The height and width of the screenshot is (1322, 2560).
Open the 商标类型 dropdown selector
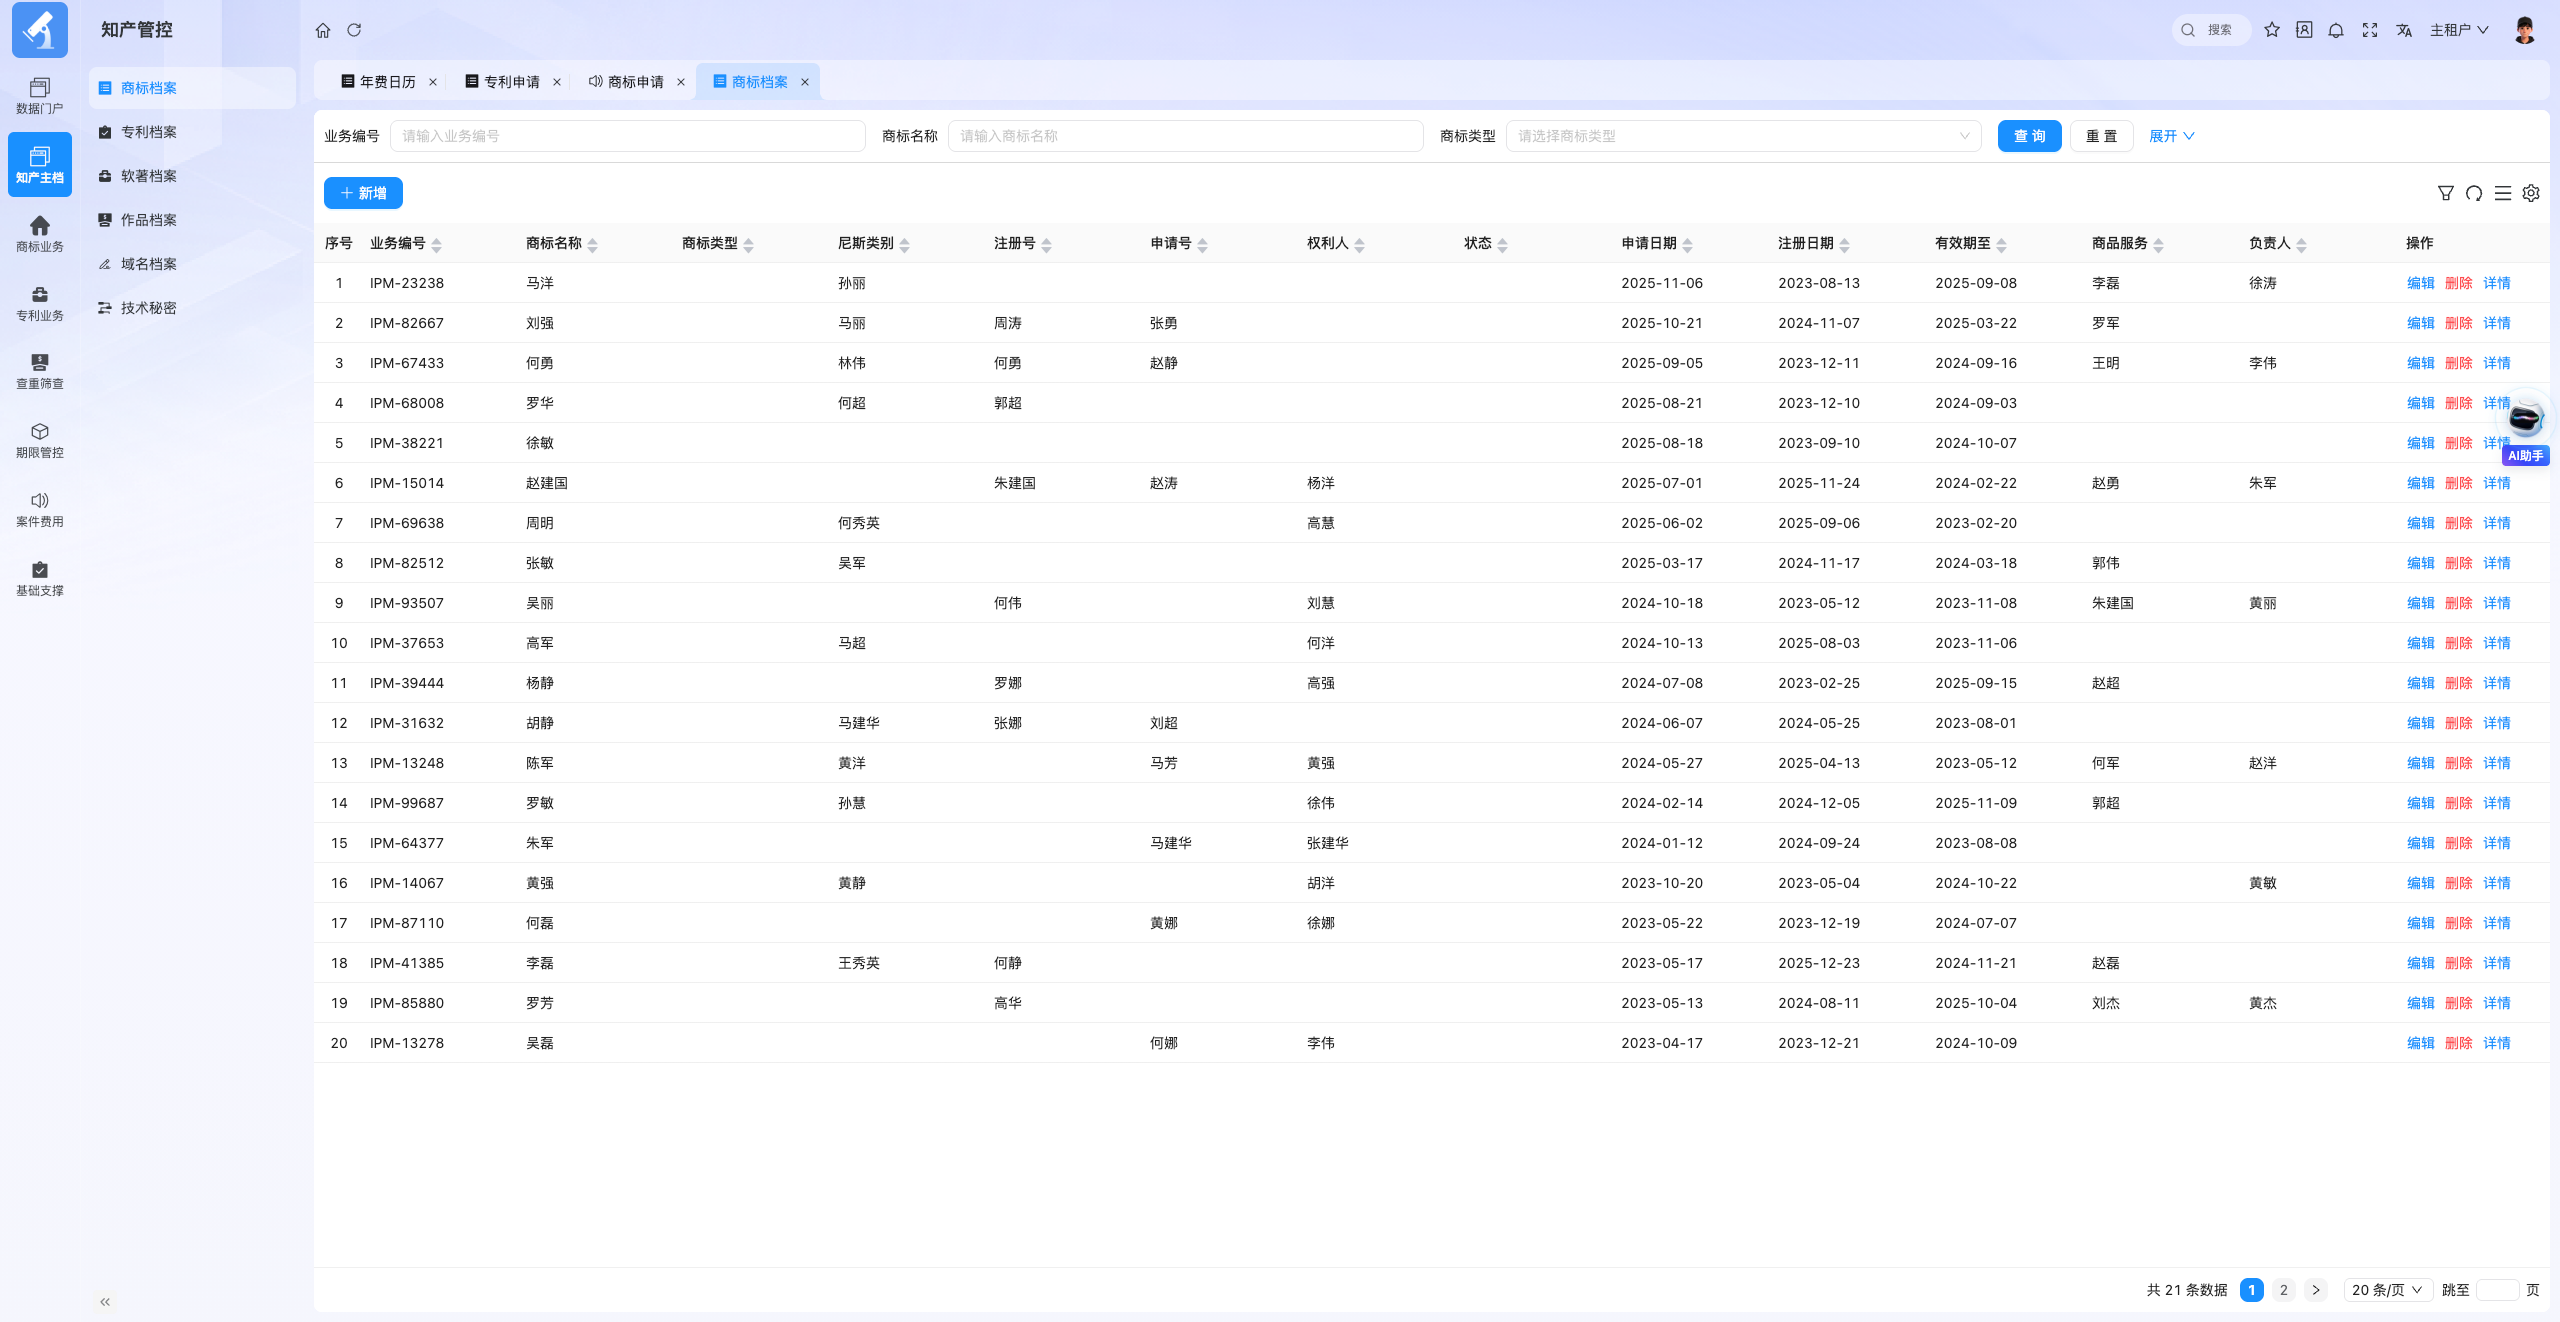(1743, 136)
